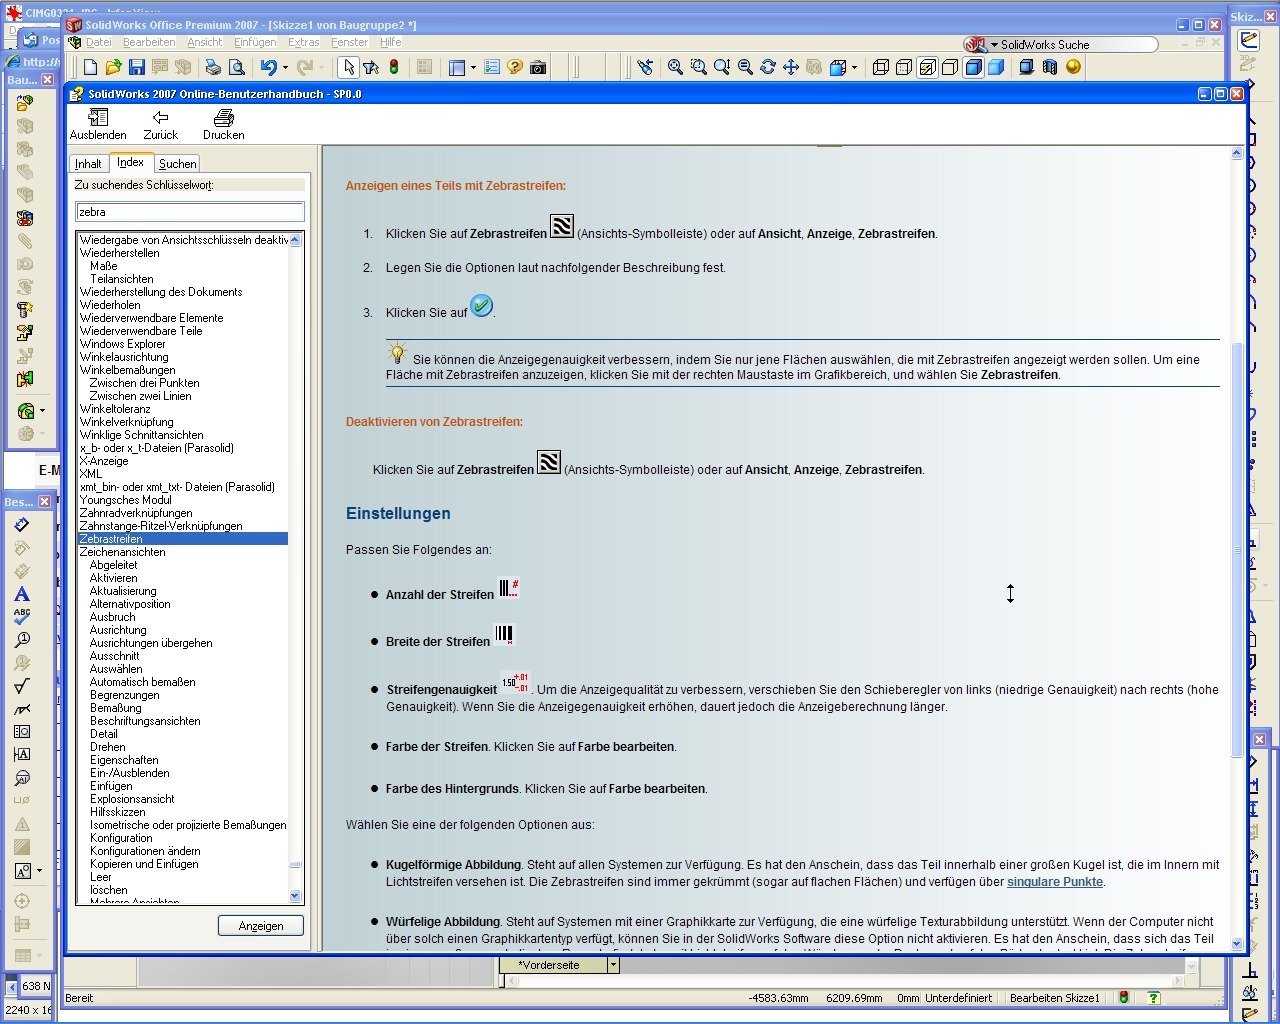1280x1024 pixels.
Task: Select Windows Explorer index entry
Action: [x=123, y=344]
